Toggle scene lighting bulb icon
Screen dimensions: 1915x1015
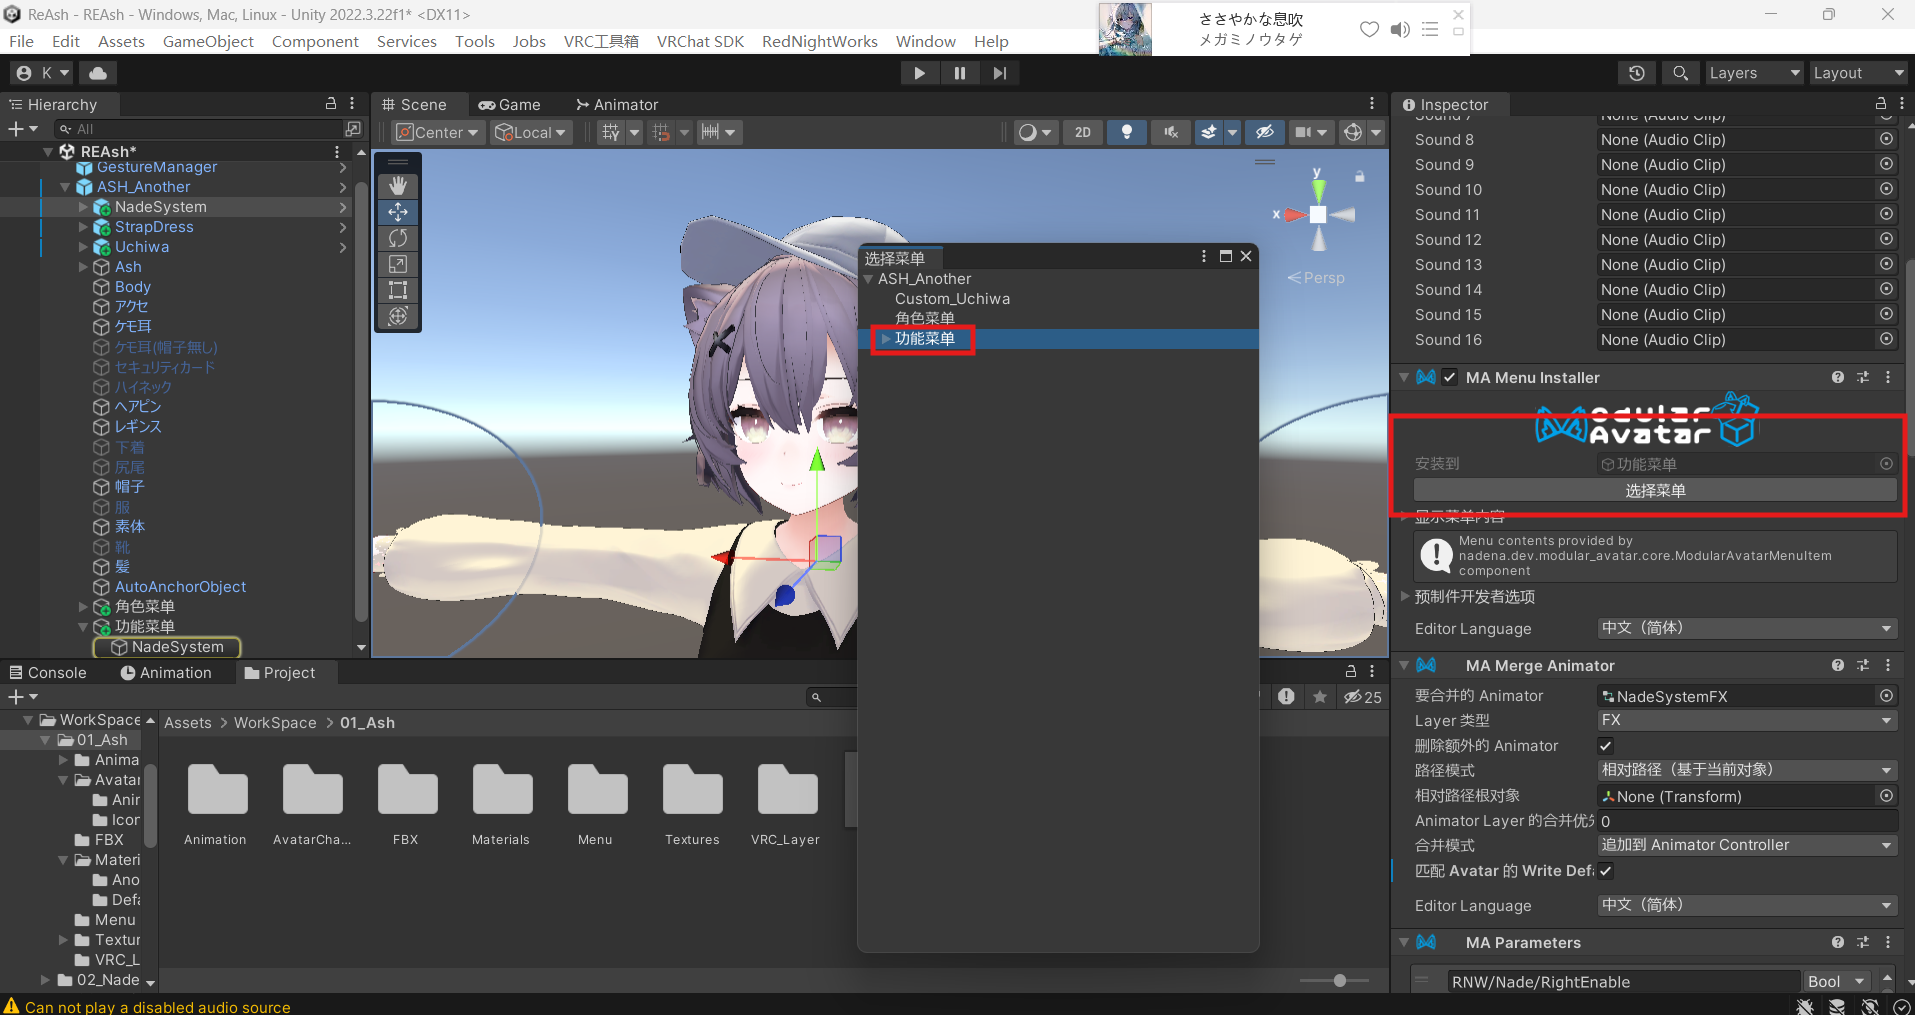pyautogui.click(x=1127, y=132)
